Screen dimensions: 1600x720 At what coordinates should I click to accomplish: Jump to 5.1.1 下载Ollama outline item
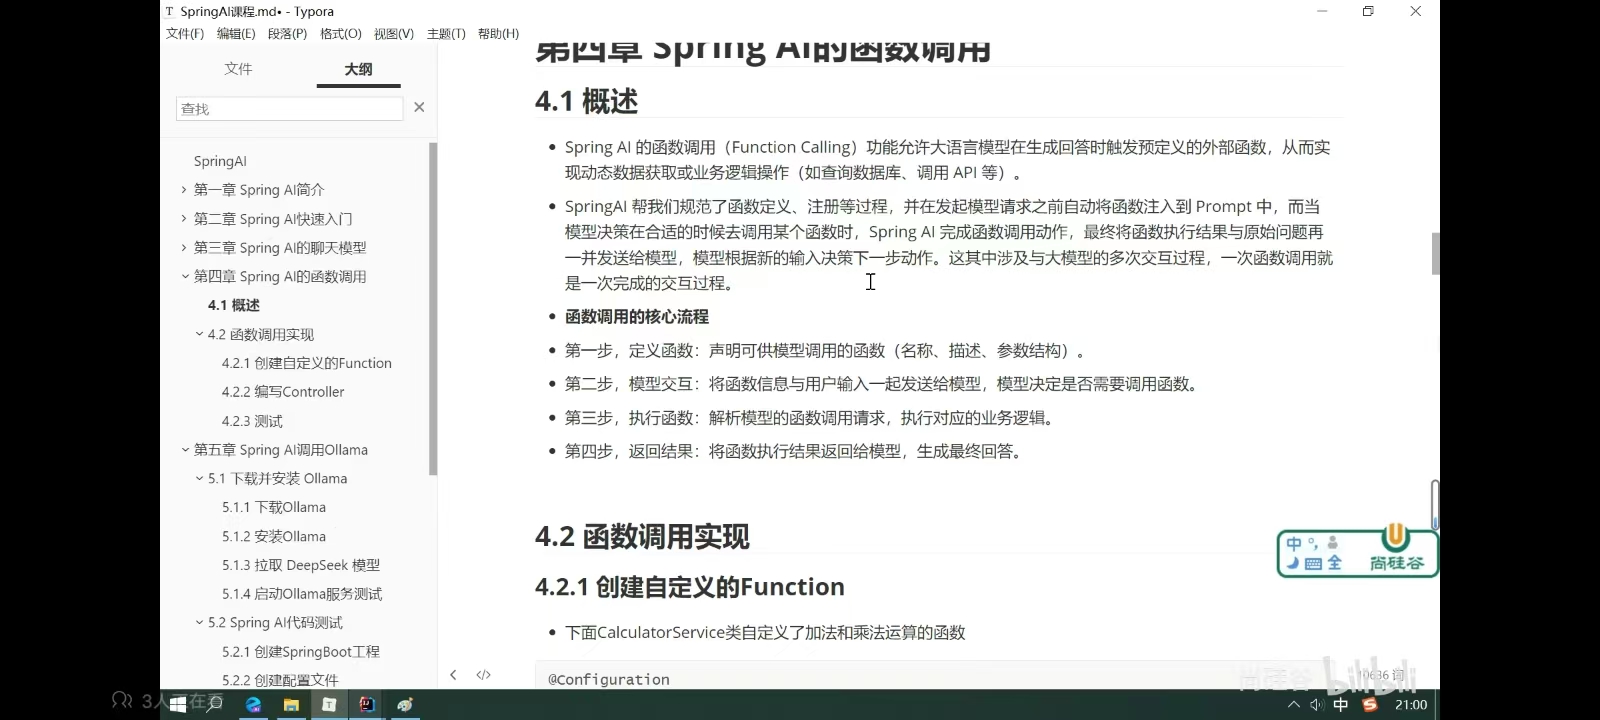point(274,507)
